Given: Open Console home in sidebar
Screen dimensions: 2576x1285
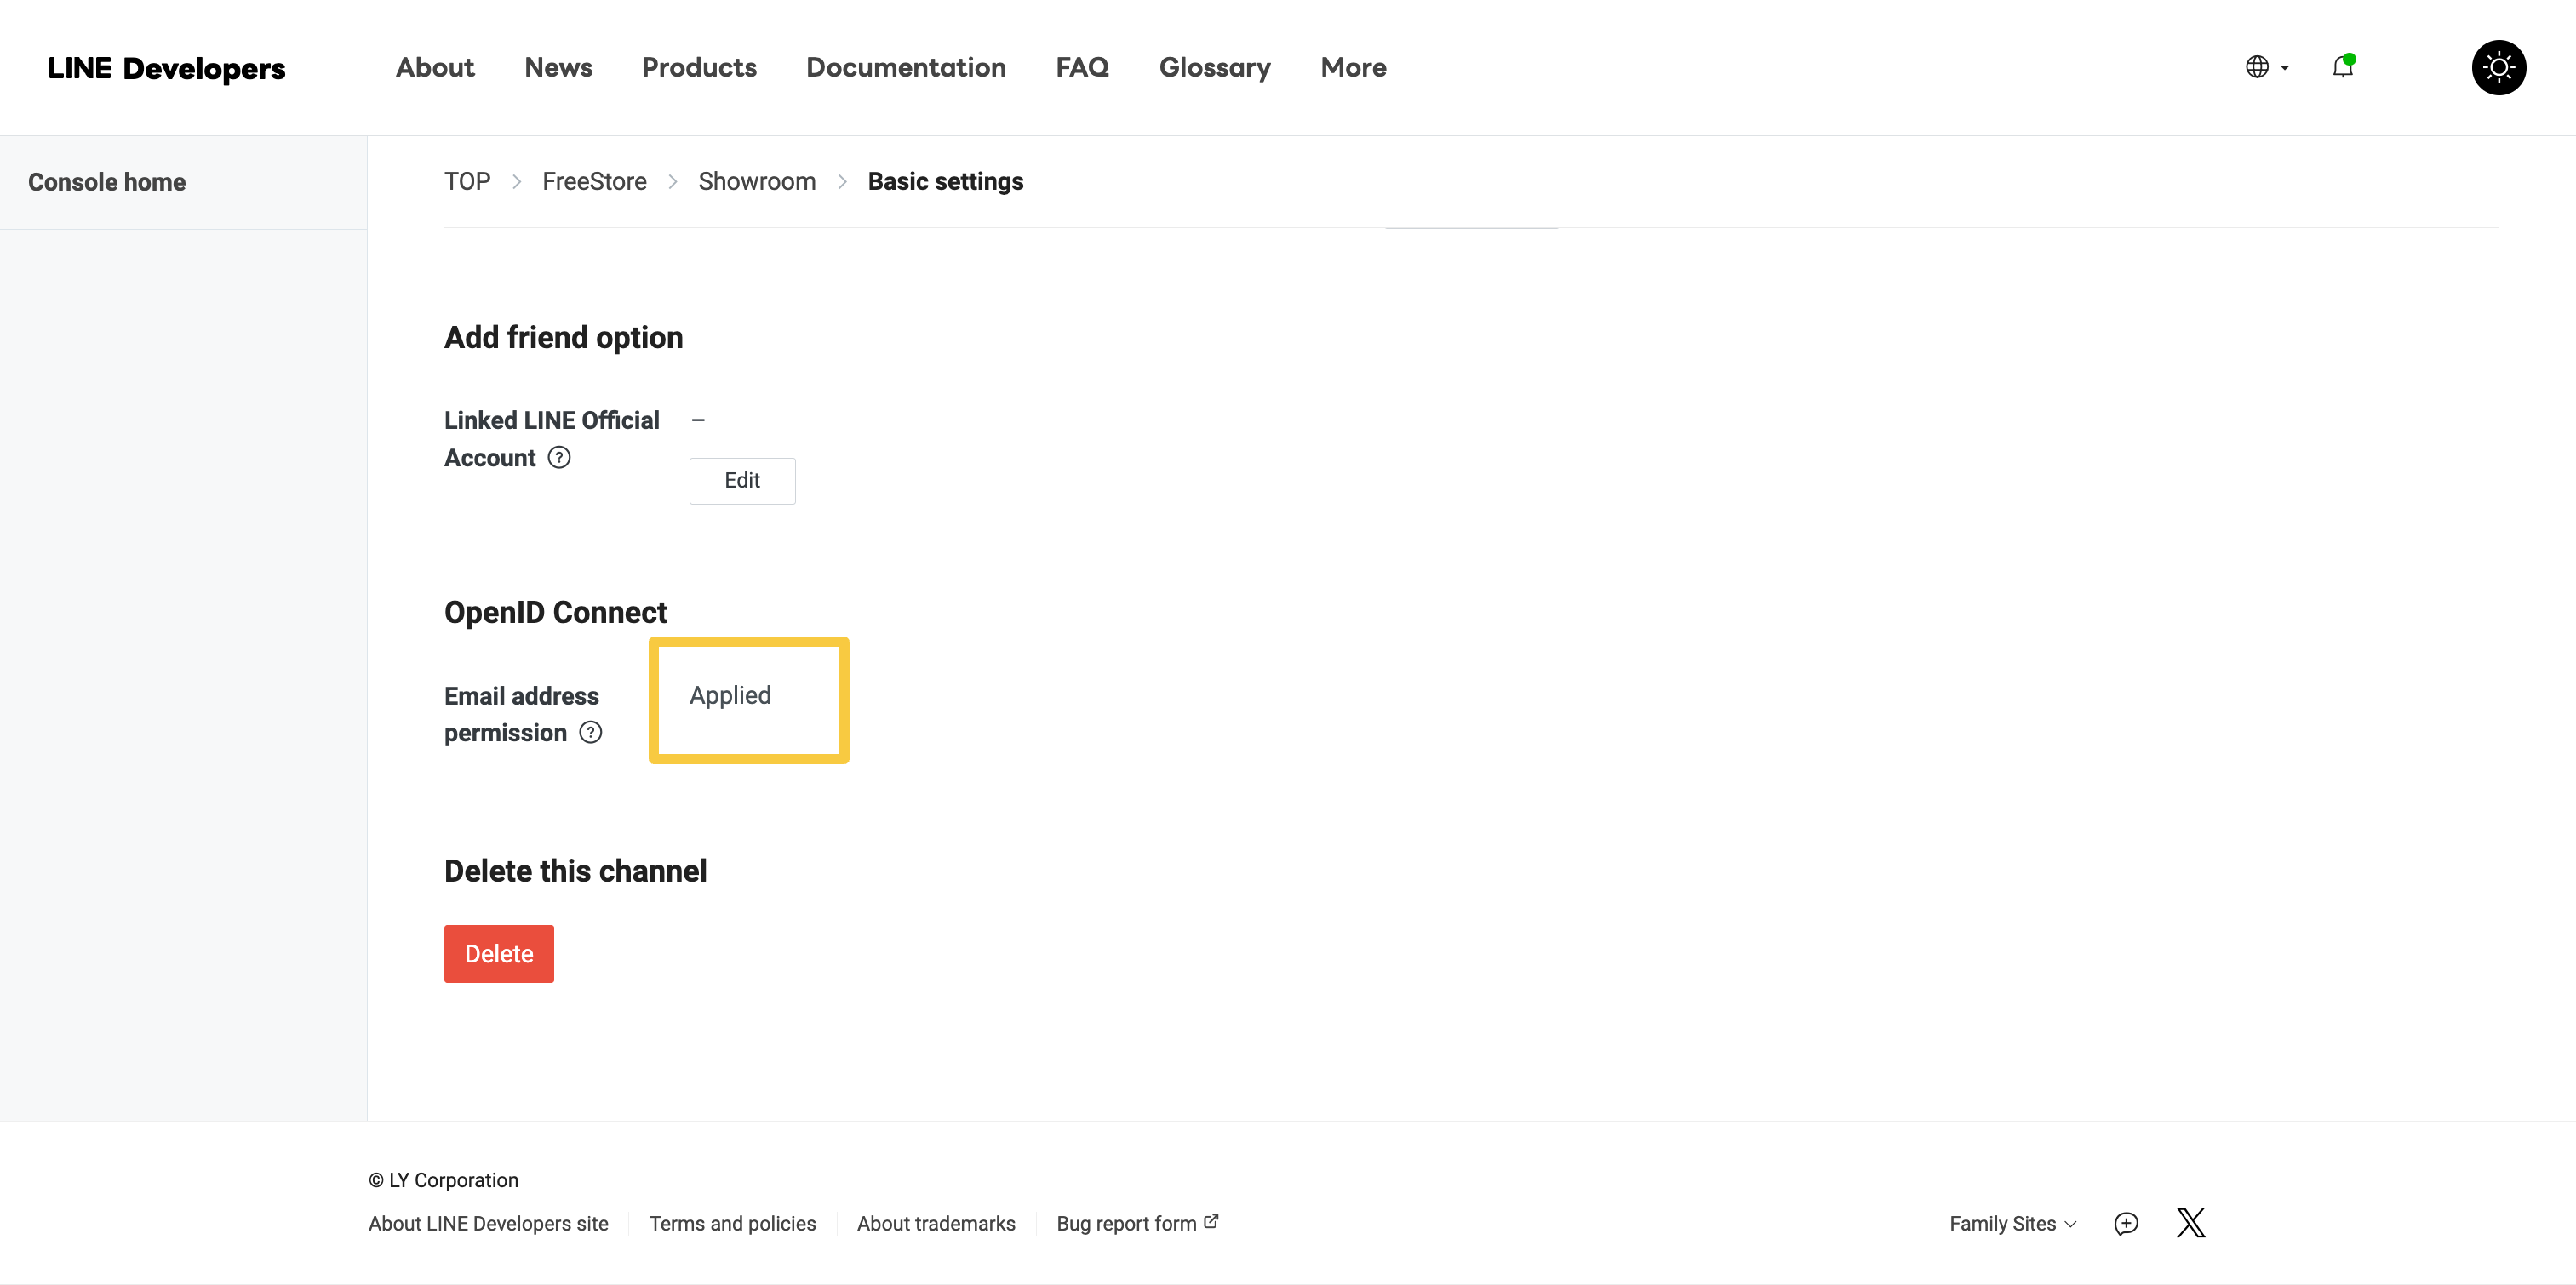Looking at the screenshot, I should pos(107,182).
